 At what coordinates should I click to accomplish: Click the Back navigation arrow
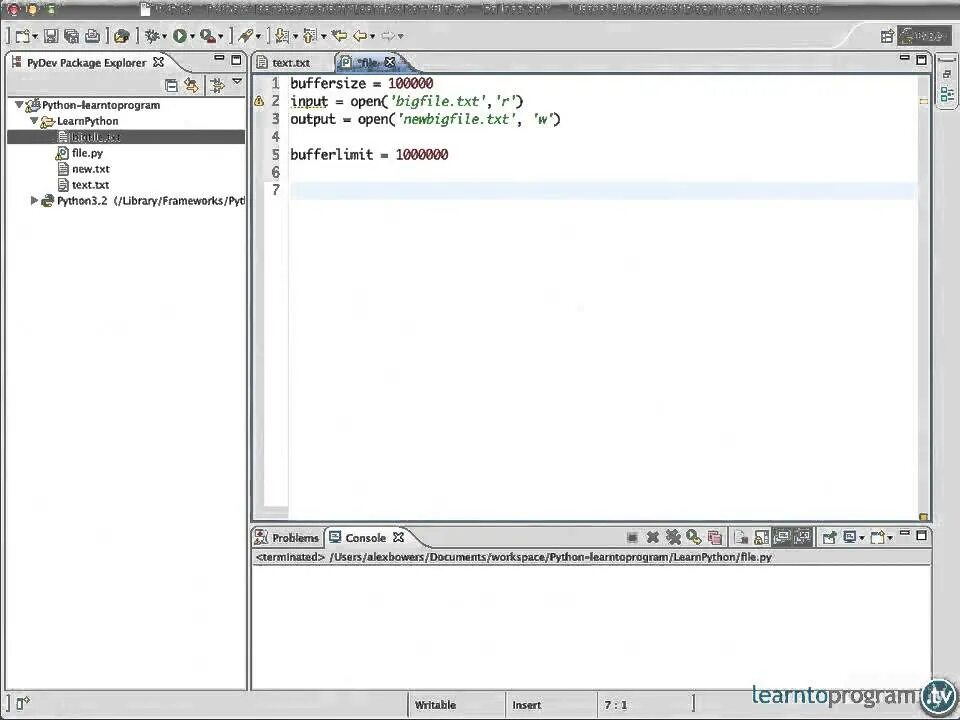tap(360, 36)
